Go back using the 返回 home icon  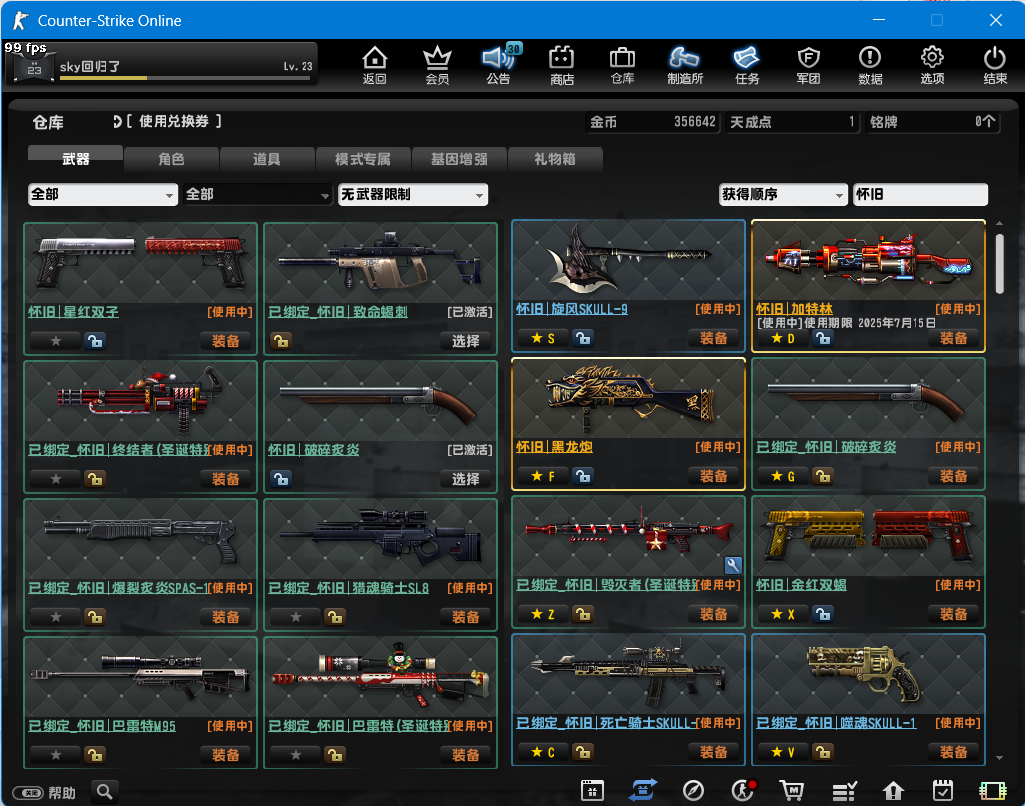click(x=375, y=65)
